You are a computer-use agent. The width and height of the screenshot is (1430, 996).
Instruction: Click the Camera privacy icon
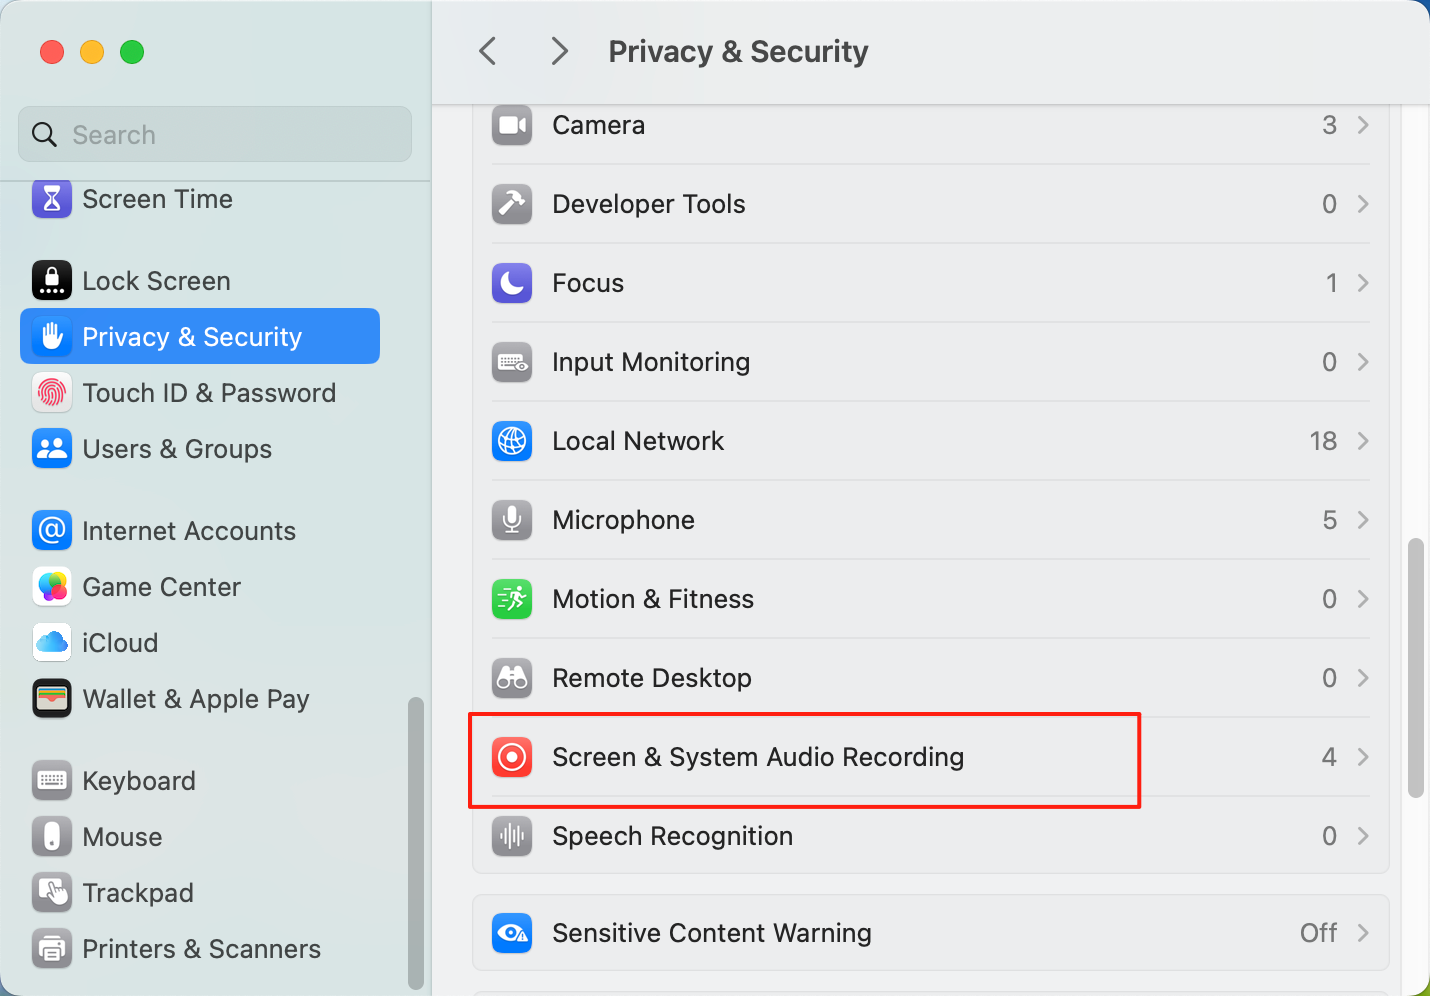[x=512, y=125]
